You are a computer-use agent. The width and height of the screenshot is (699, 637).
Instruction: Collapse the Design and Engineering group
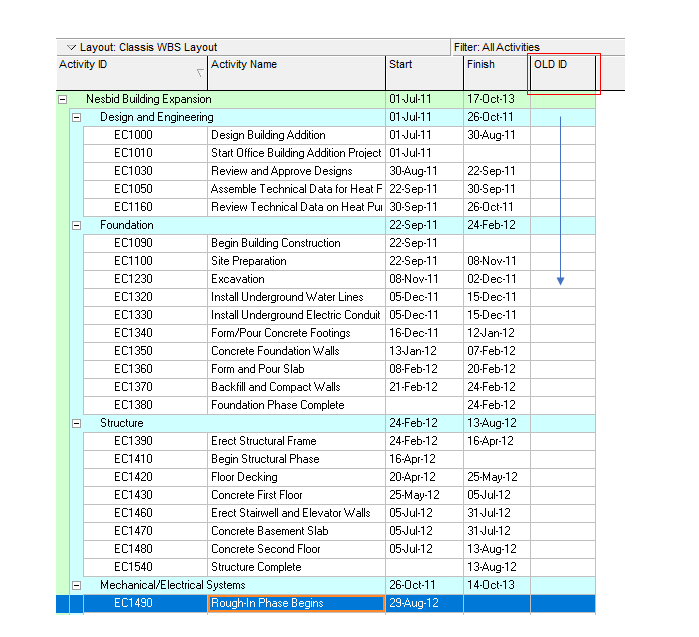[77, 118]
